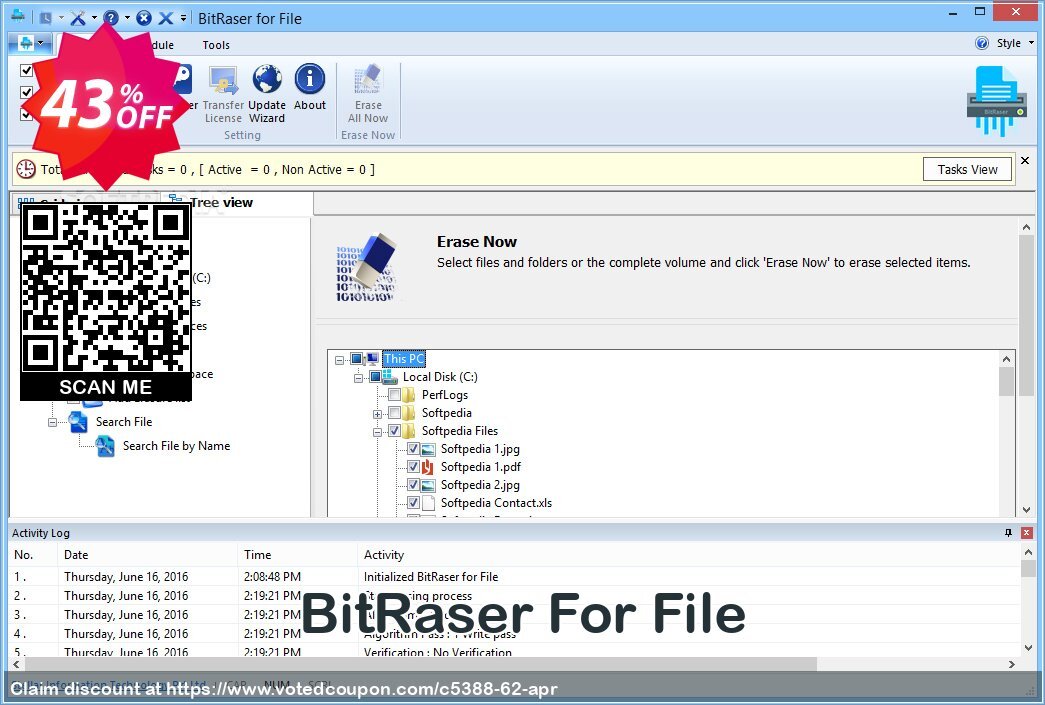This screenshot has width=1045, height=705.
Task: Click Activity Log scroll right arrow
Action: point(1012,664)
